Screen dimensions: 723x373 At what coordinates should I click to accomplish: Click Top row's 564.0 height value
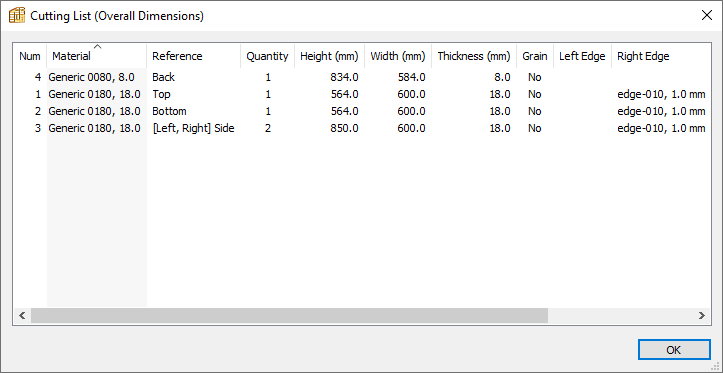[x=344, y=95]
